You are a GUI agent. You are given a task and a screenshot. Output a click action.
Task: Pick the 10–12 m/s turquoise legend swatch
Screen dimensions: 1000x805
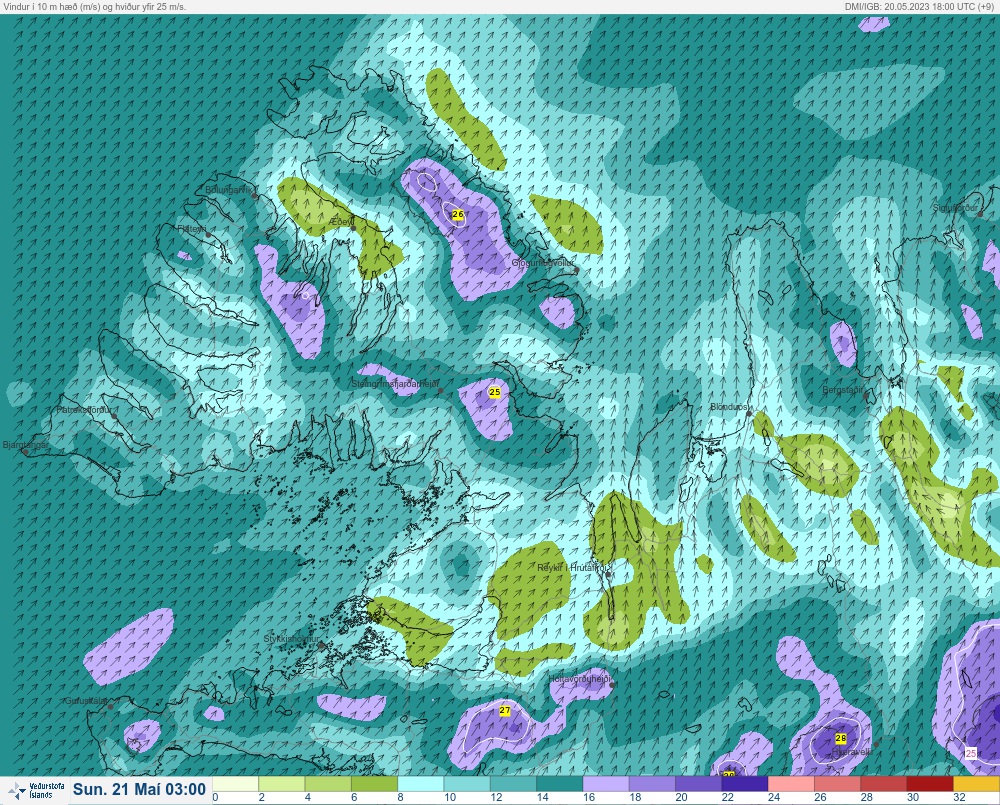(467, 783)
